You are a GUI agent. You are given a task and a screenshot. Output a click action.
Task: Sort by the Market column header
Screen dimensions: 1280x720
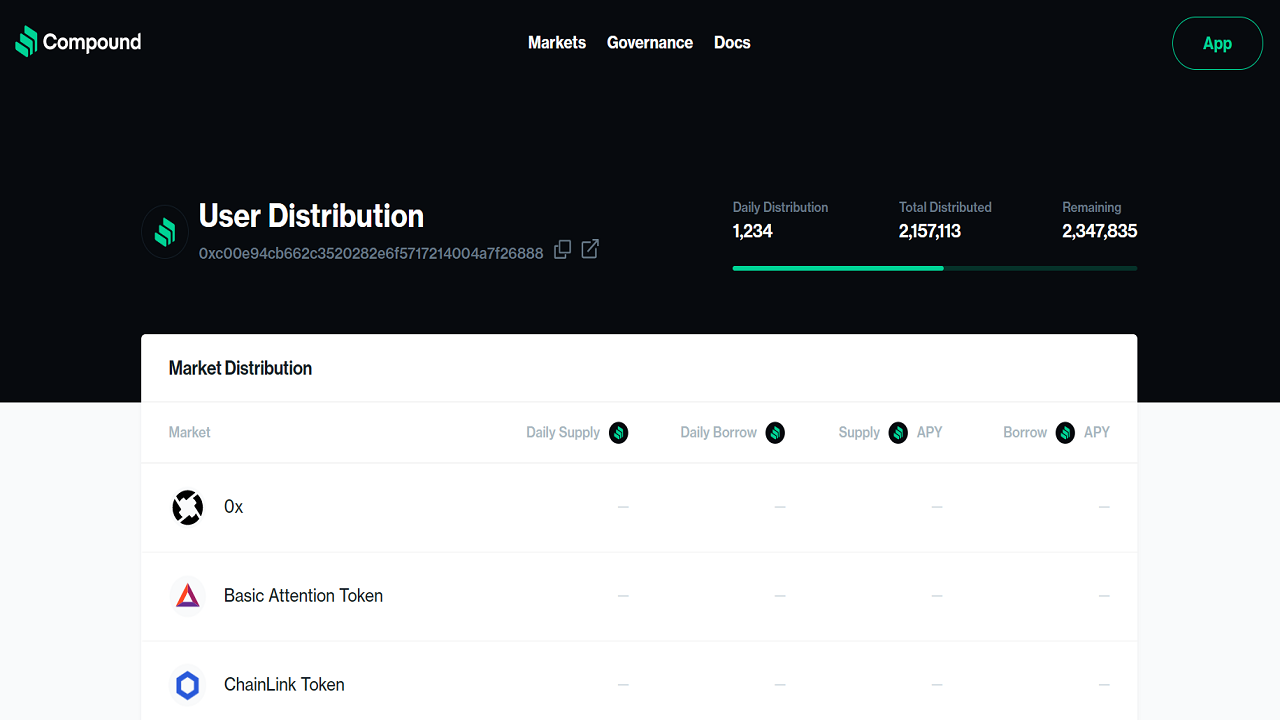coord(190,433)
